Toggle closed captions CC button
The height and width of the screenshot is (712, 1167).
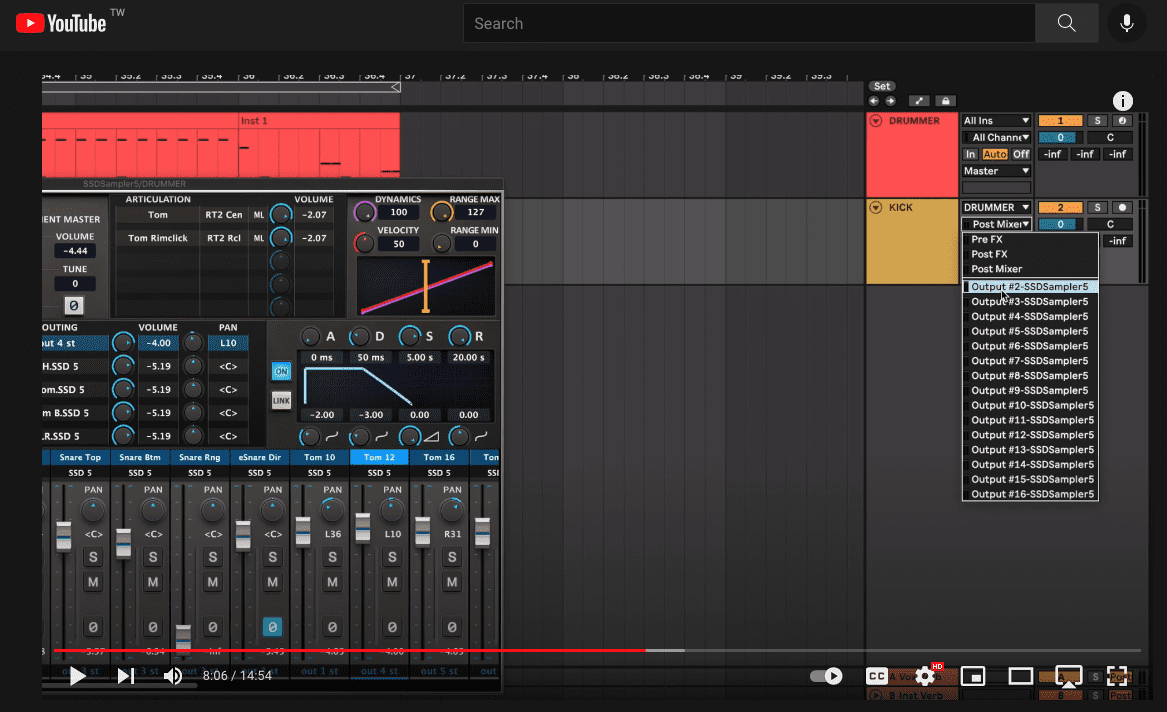(877, 676)
